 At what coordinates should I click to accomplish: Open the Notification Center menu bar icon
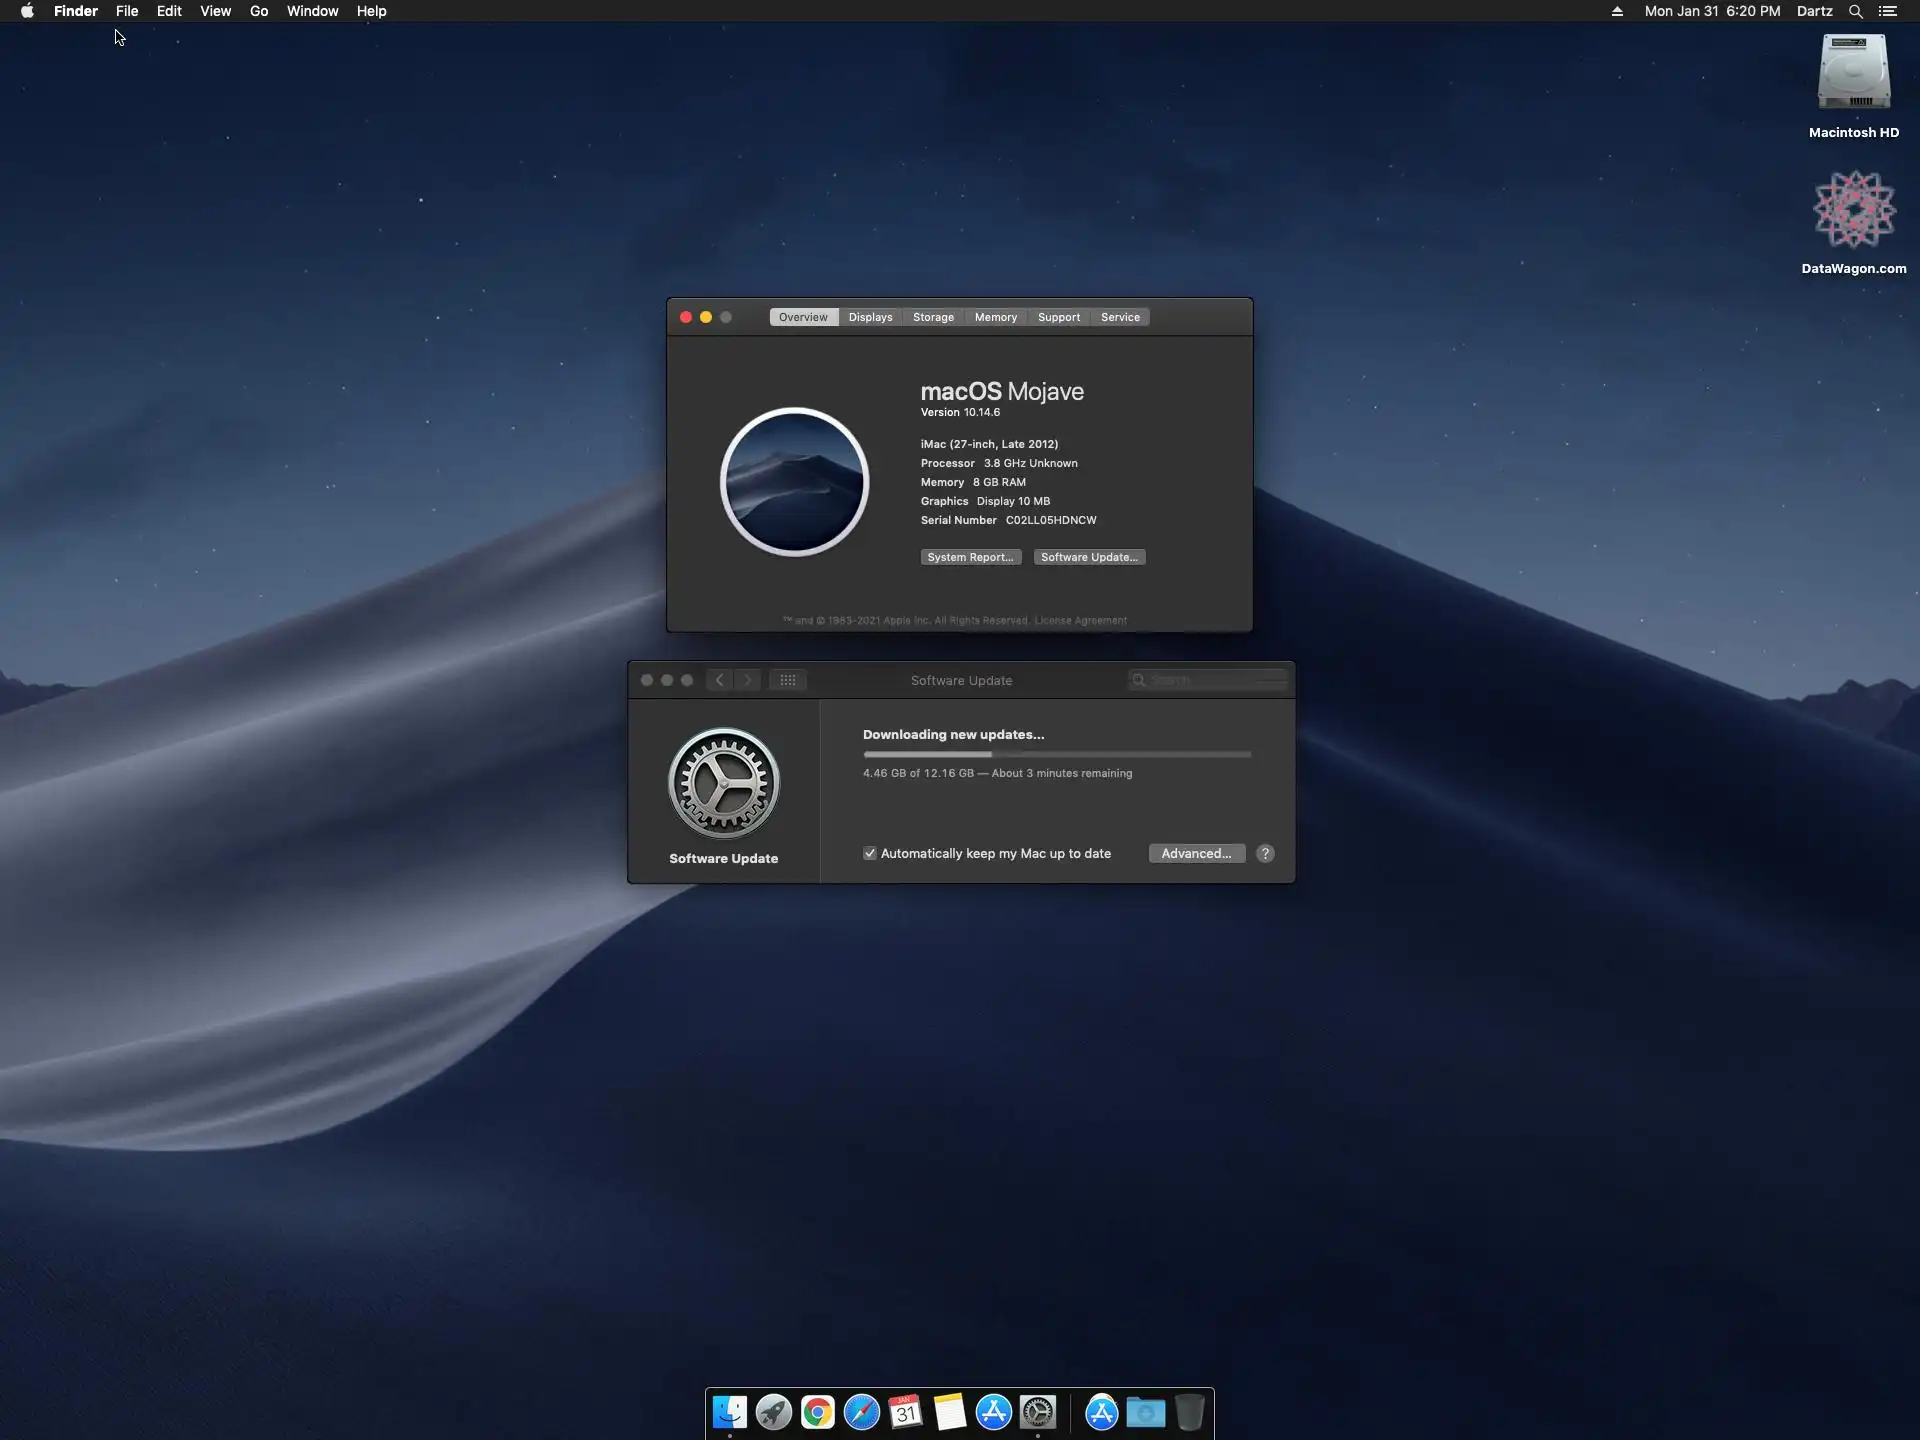1888,11
